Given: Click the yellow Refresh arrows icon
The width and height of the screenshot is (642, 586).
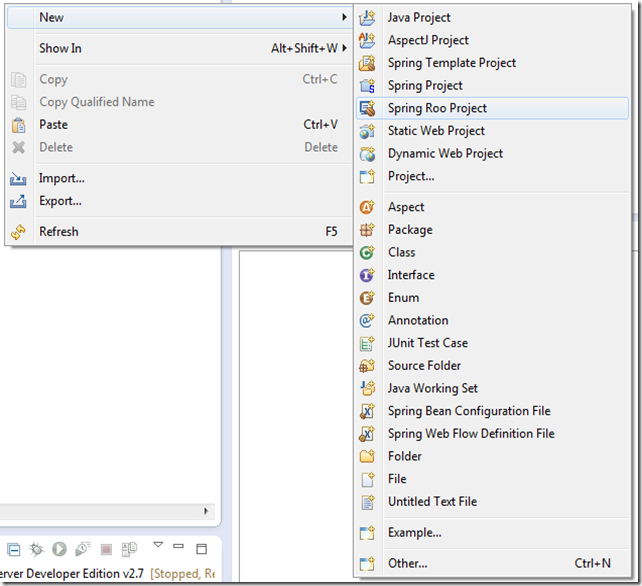Looking at the screenshot, I should pyautogui.click(x=18, y=232).
